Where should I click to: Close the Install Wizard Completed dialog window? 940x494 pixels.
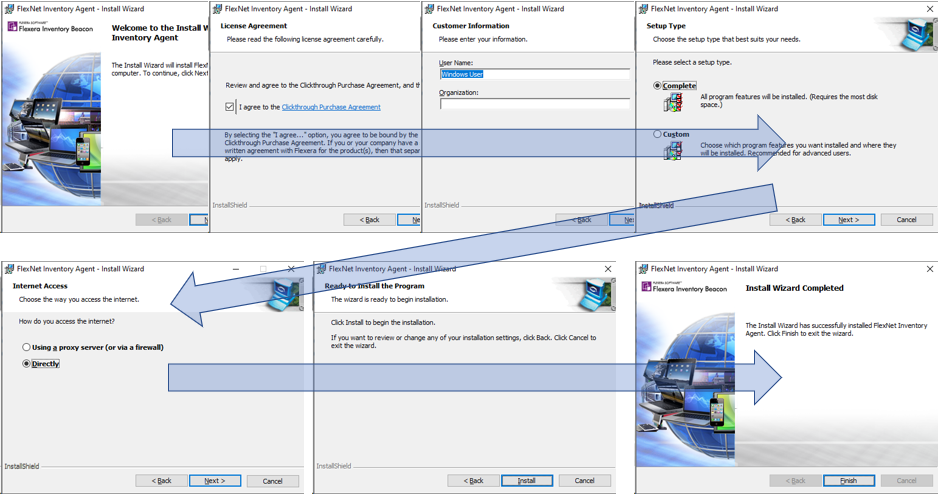point(930,269)
